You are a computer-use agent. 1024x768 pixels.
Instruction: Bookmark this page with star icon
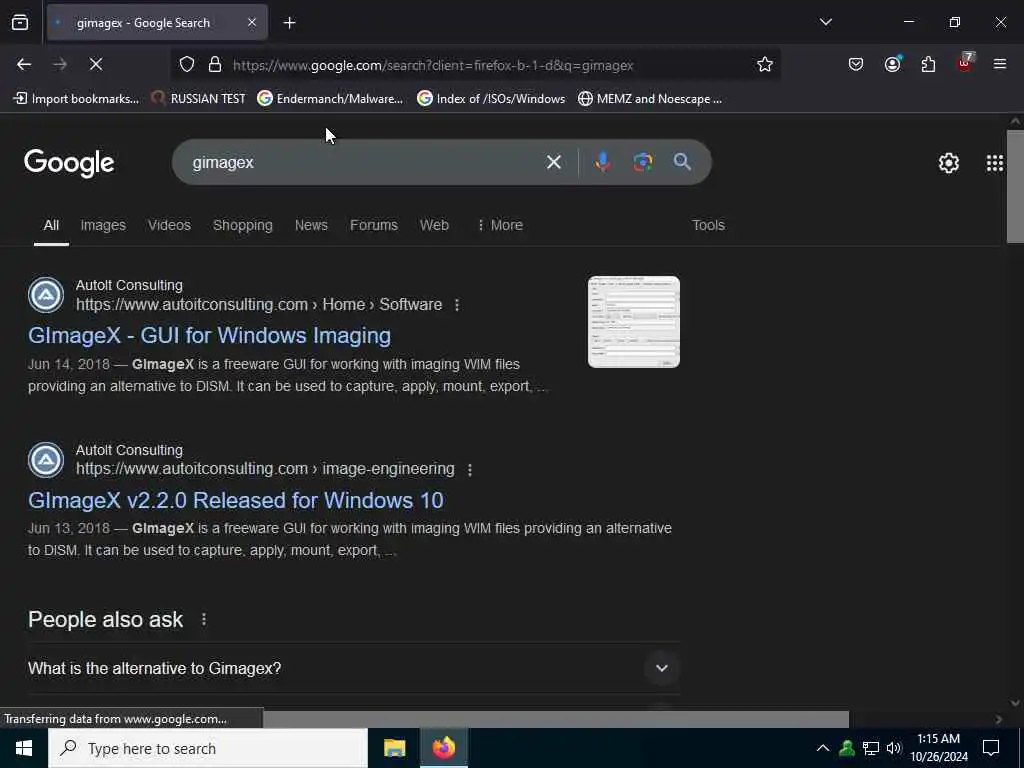click(765, 64)
